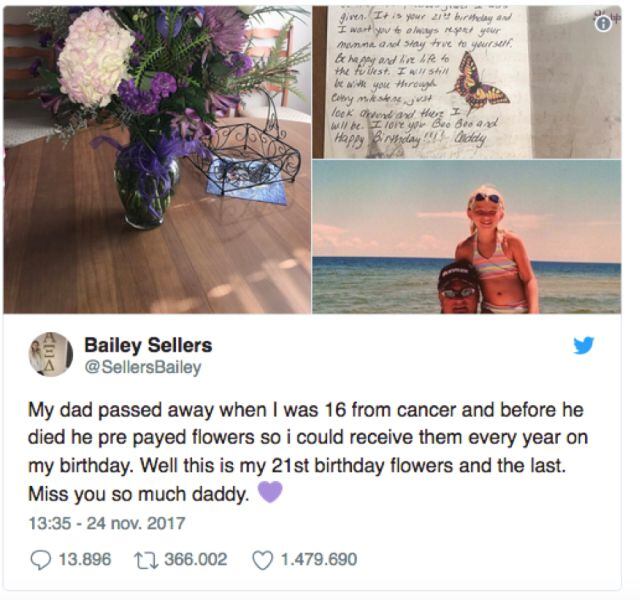Click the 13.896 replies count
The image size is (640, 600).
pyautogui.click(x=84, y=560)
